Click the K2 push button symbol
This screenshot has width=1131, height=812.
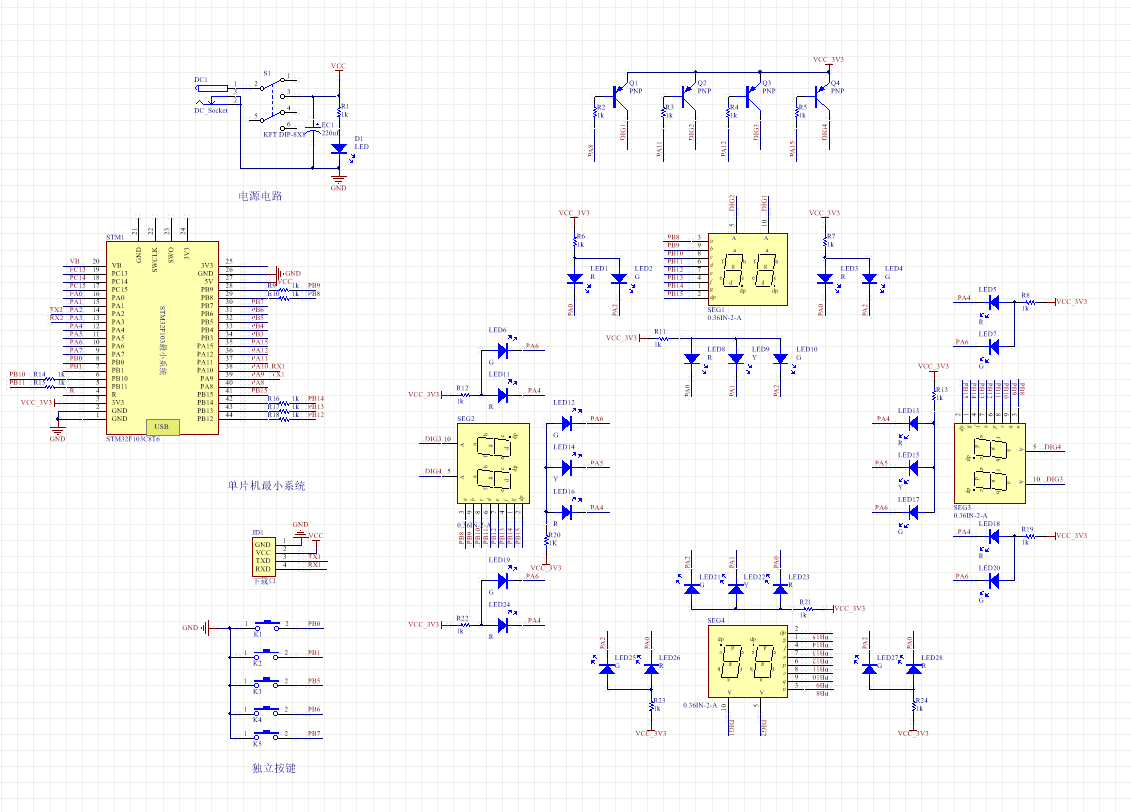(x=265, y=655)
